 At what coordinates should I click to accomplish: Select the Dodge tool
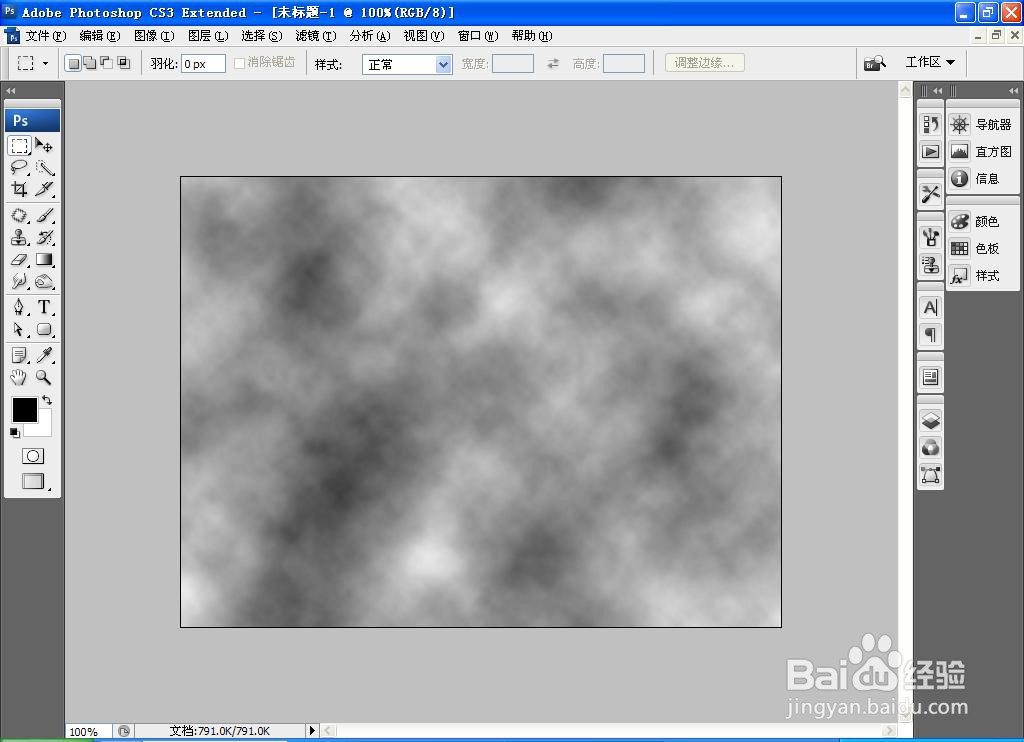coord(44,282)
